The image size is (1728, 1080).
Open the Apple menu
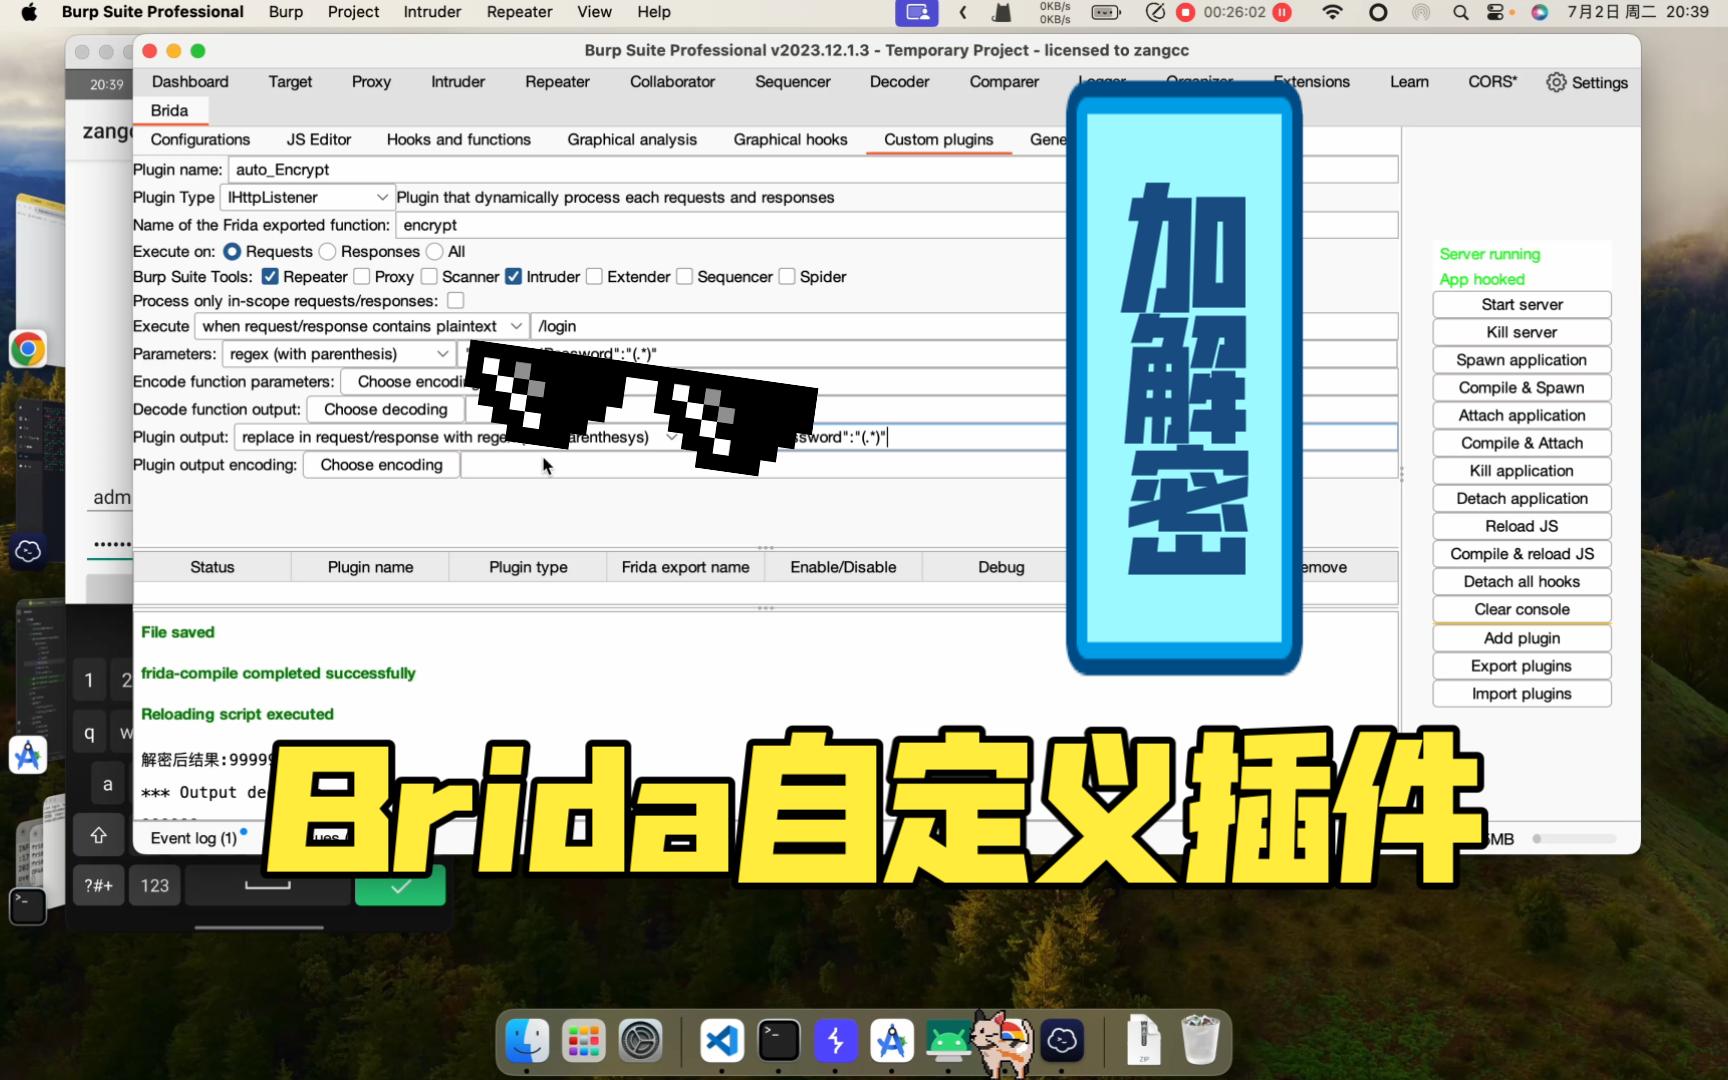click(29, 12)
